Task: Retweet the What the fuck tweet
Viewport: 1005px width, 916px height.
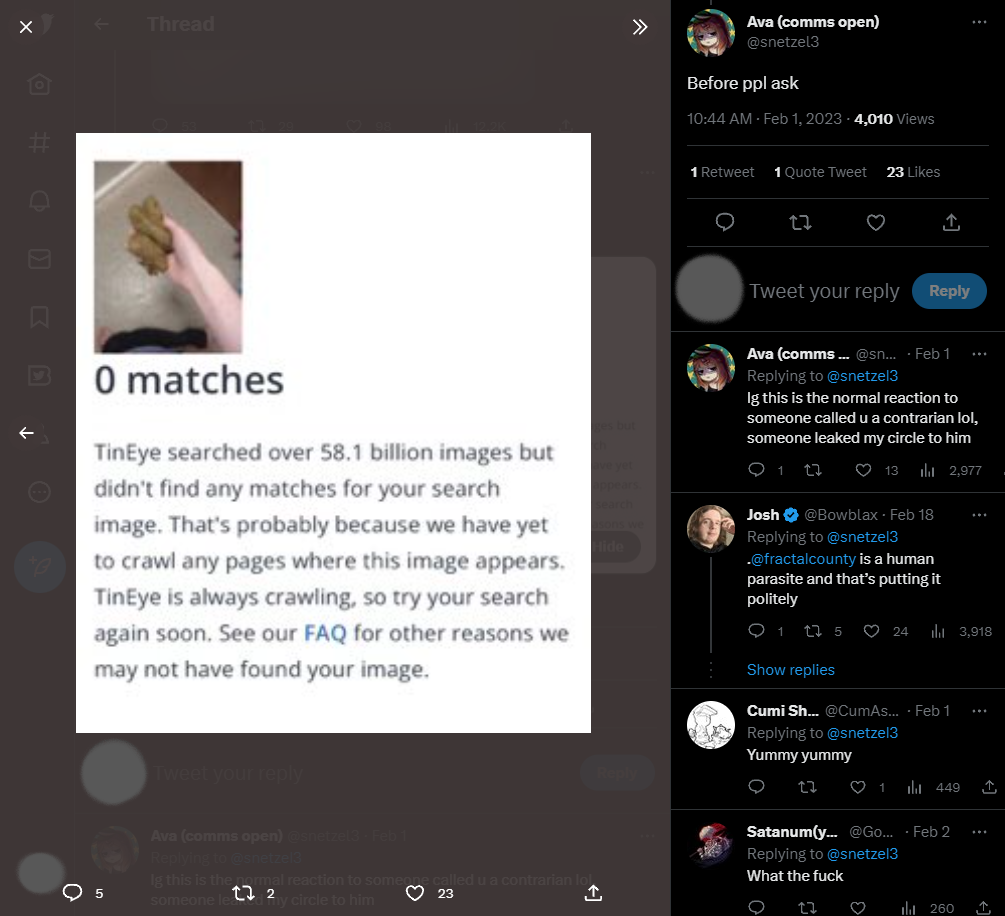Action: pos(807,908)
